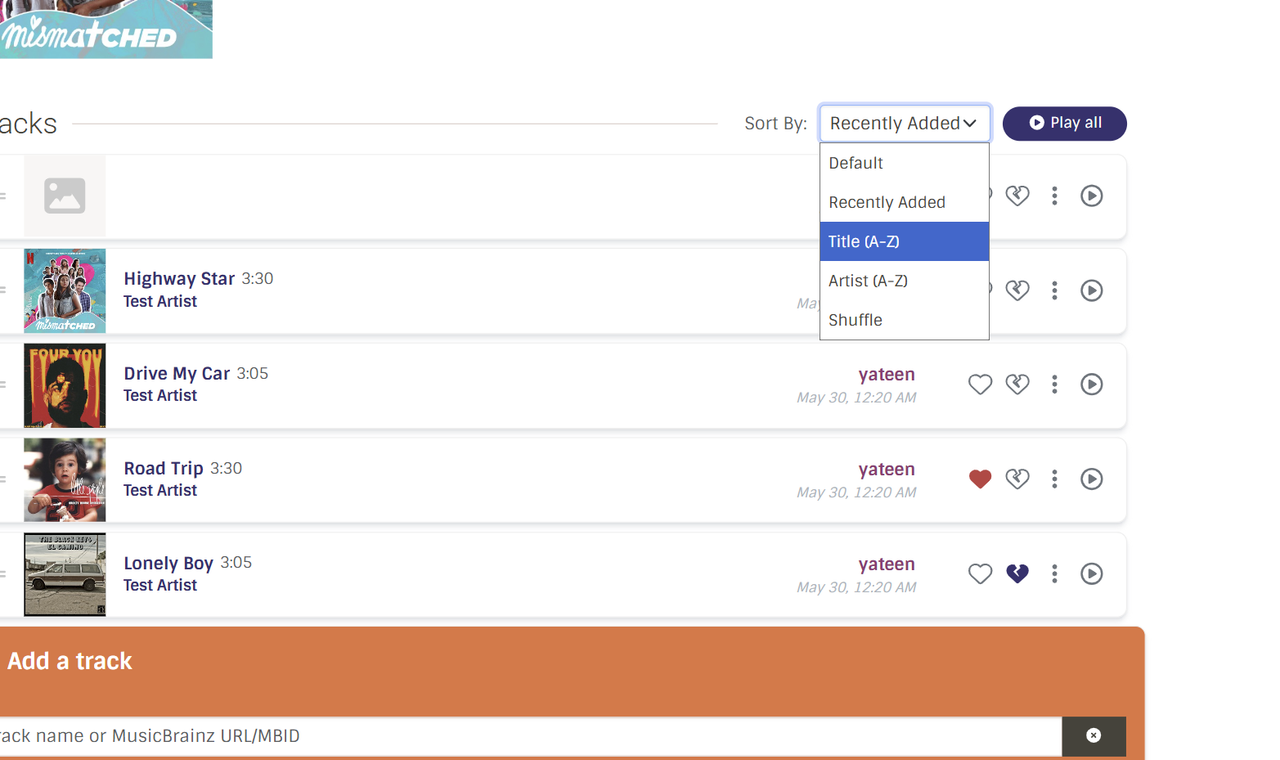
Task: Open more options for Drive My Car
Action: tap(1054, 384)
